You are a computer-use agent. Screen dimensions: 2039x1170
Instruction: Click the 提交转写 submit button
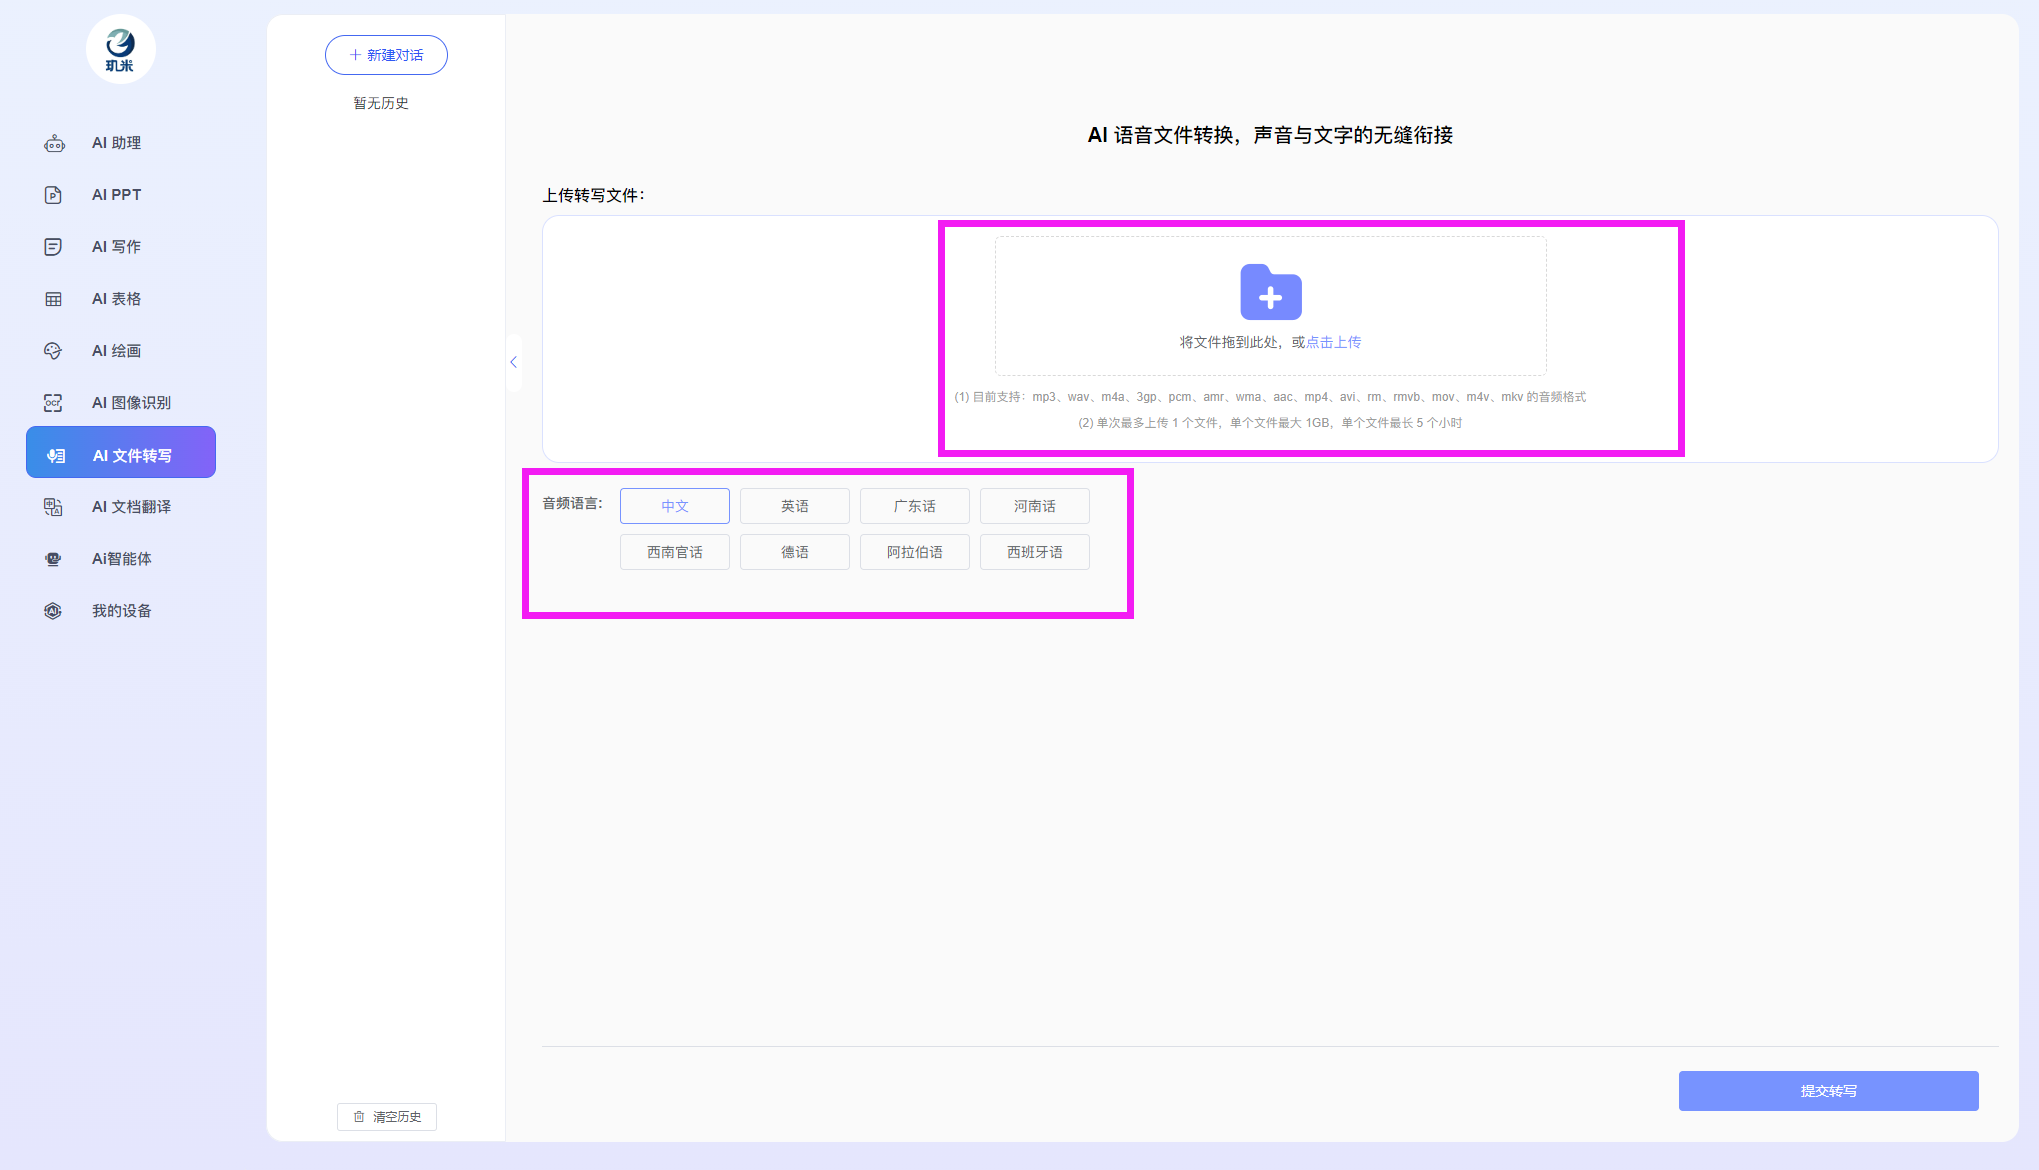(x=1828, y=1091)
